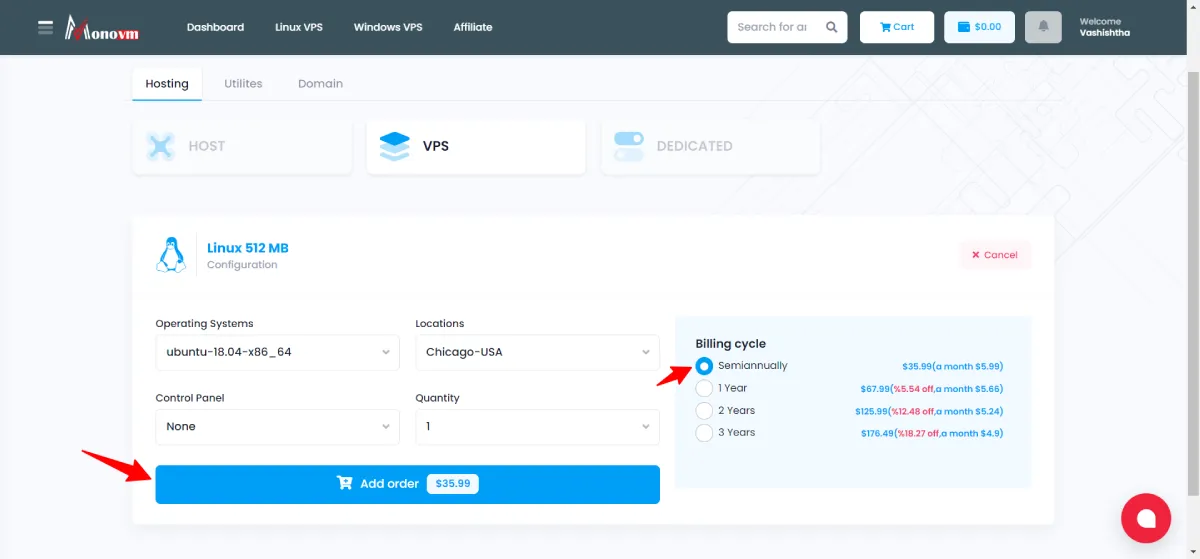1200x559 pixels.
Task: Click the Add order $35.99 button
Action: tap(407, 484)
